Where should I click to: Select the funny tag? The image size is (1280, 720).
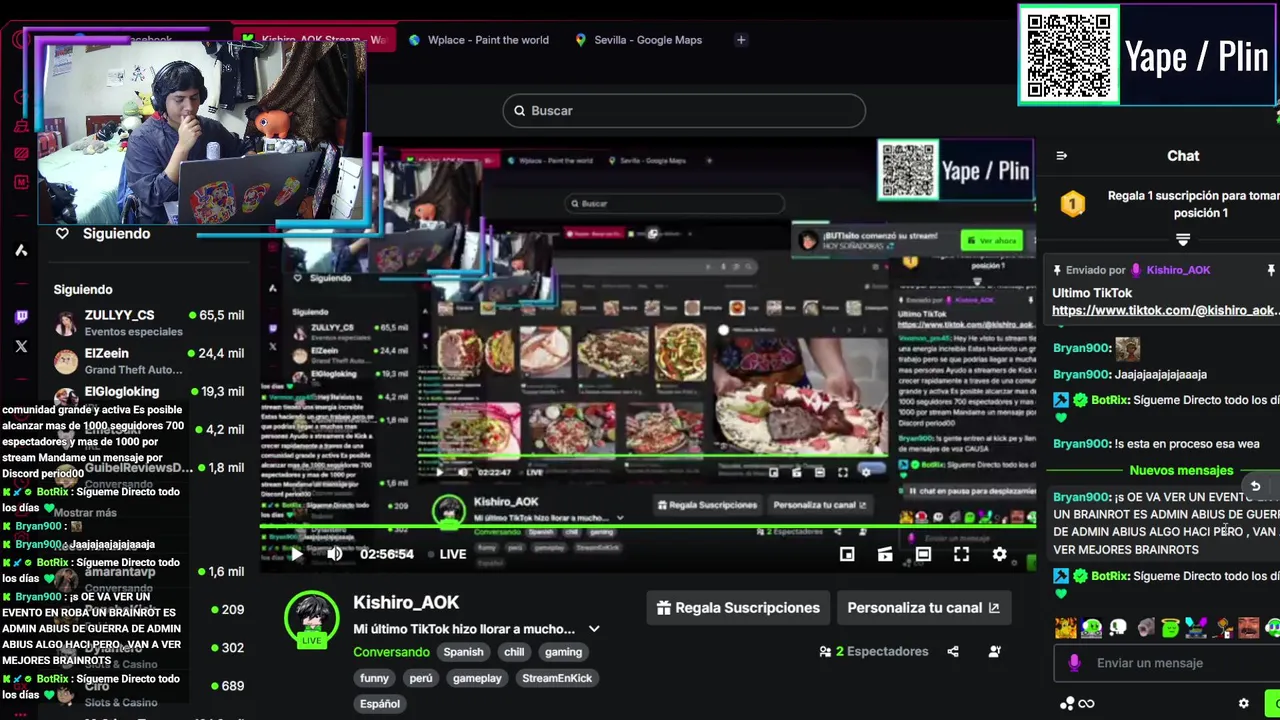[x=374, y=678]
